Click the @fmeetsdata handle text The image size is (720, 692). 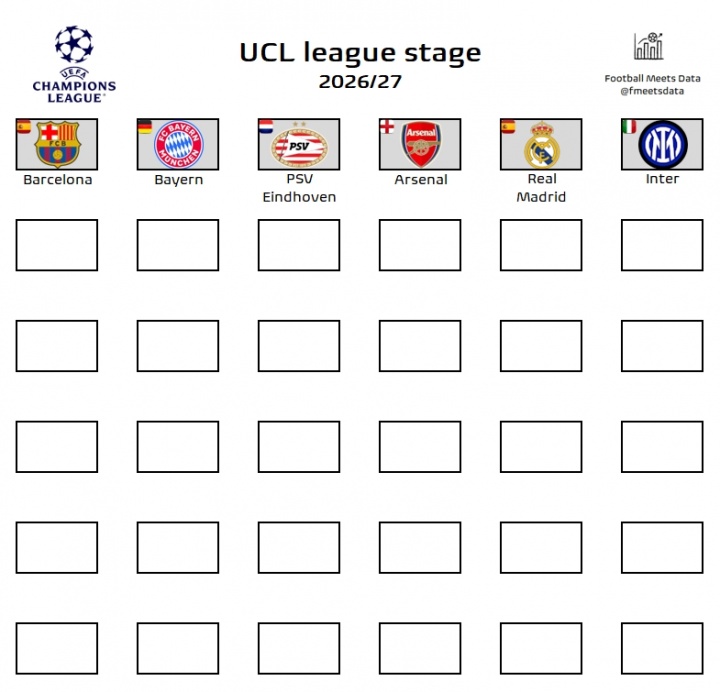click(x=650, y=91)
